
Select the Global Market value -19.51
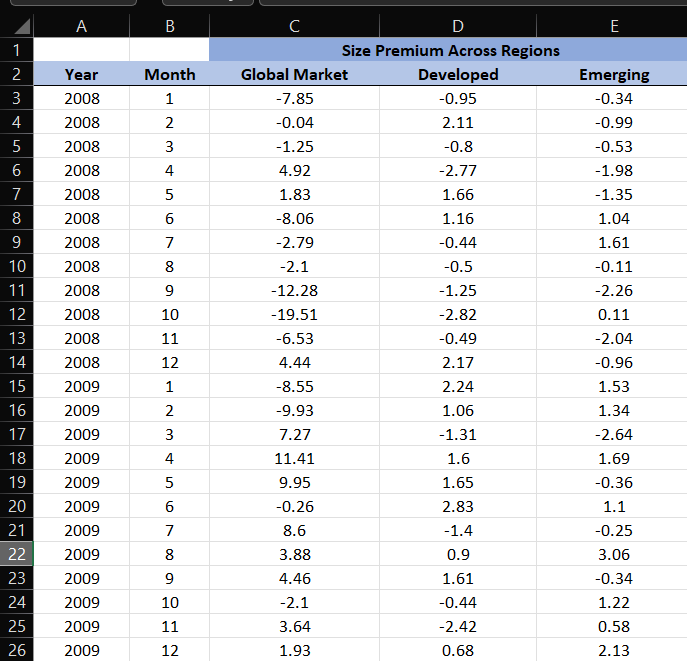[x=294, y=315]
